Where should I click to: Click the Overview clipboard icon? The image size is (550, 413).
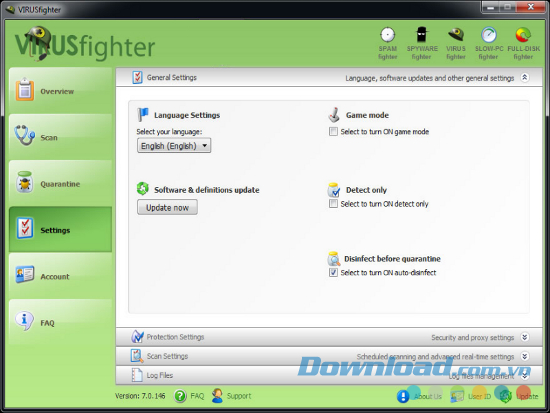coord(24,90)
